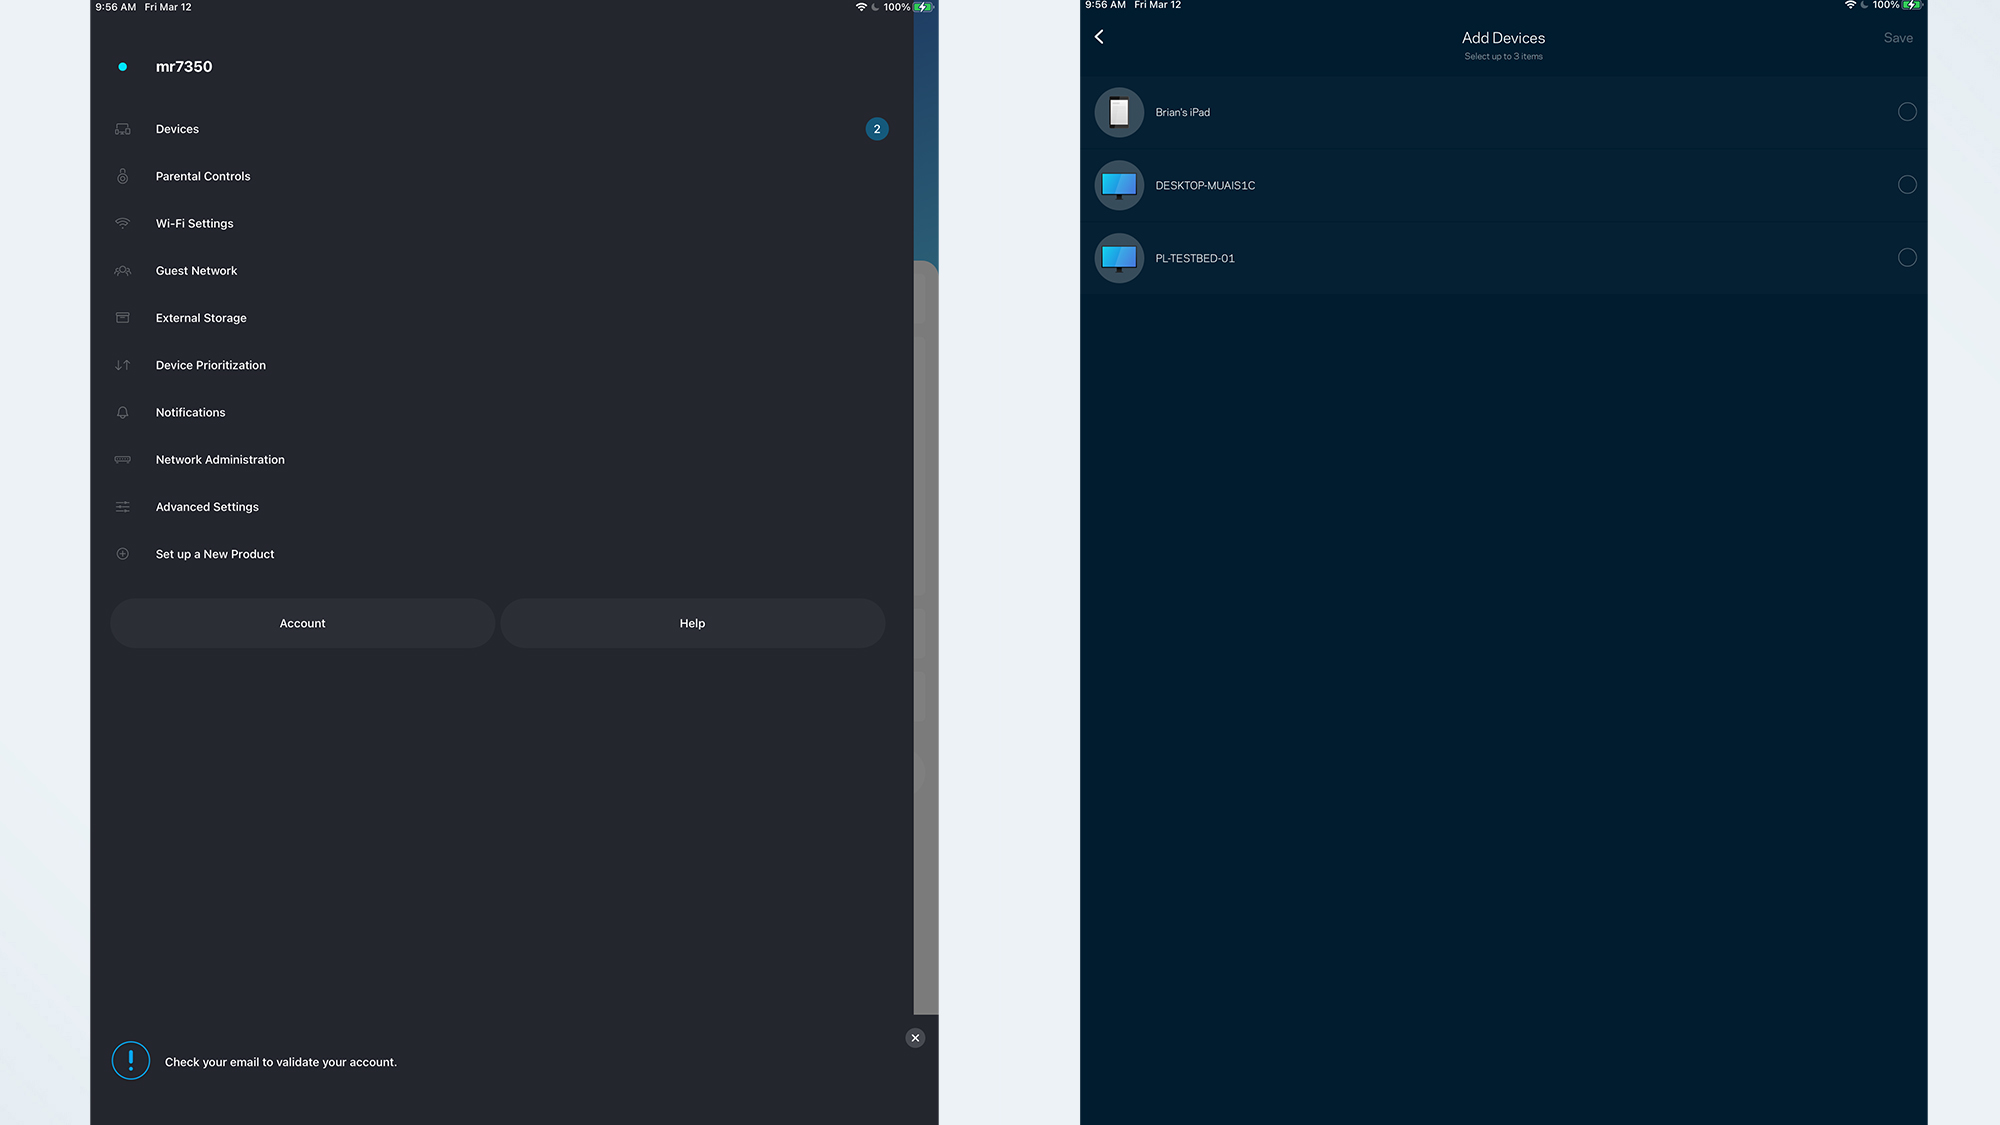
Task: Click the Devices count badge showing 2
Action: click(x=877, y=129)
